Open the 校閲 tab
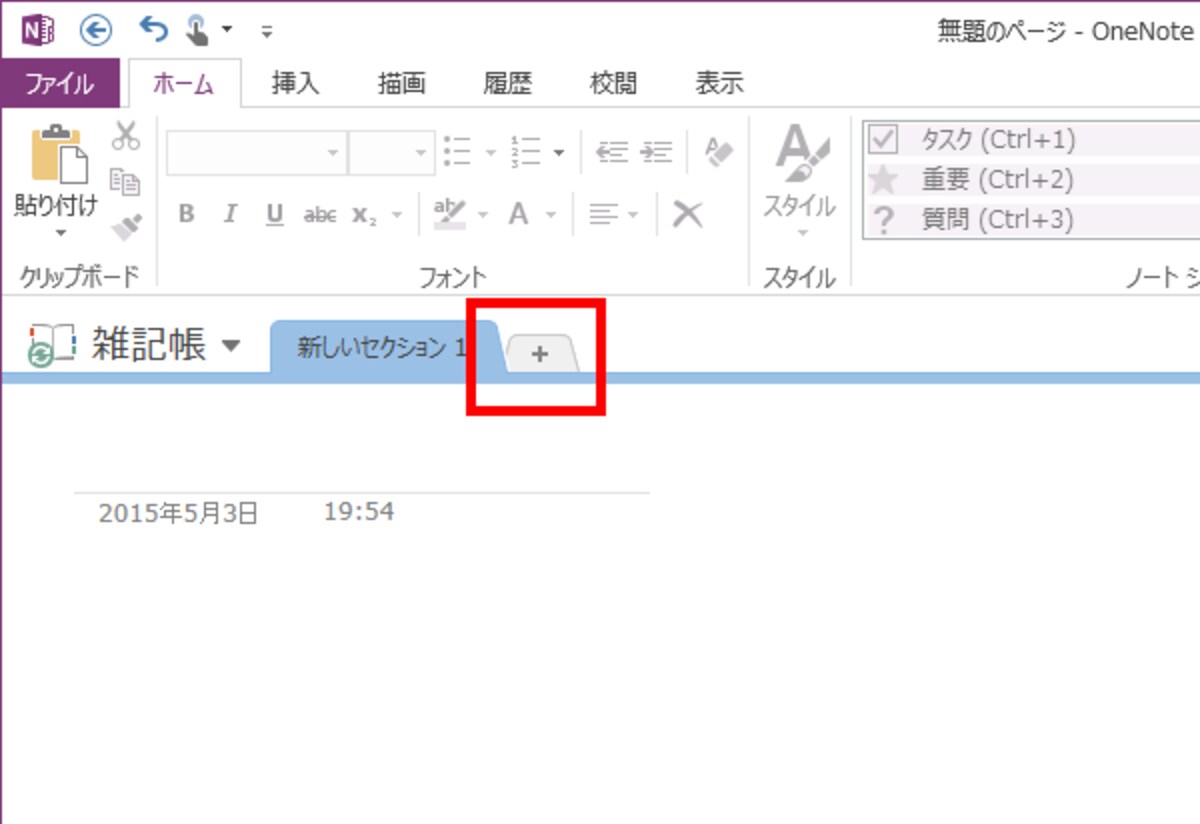Viewport: 1200px width, 824px height. (x=614, y=84)
